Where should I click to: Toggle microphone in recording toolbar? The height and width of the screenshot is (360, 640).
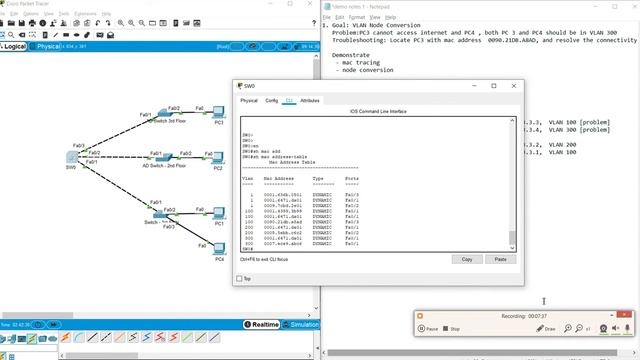[627, 328]
